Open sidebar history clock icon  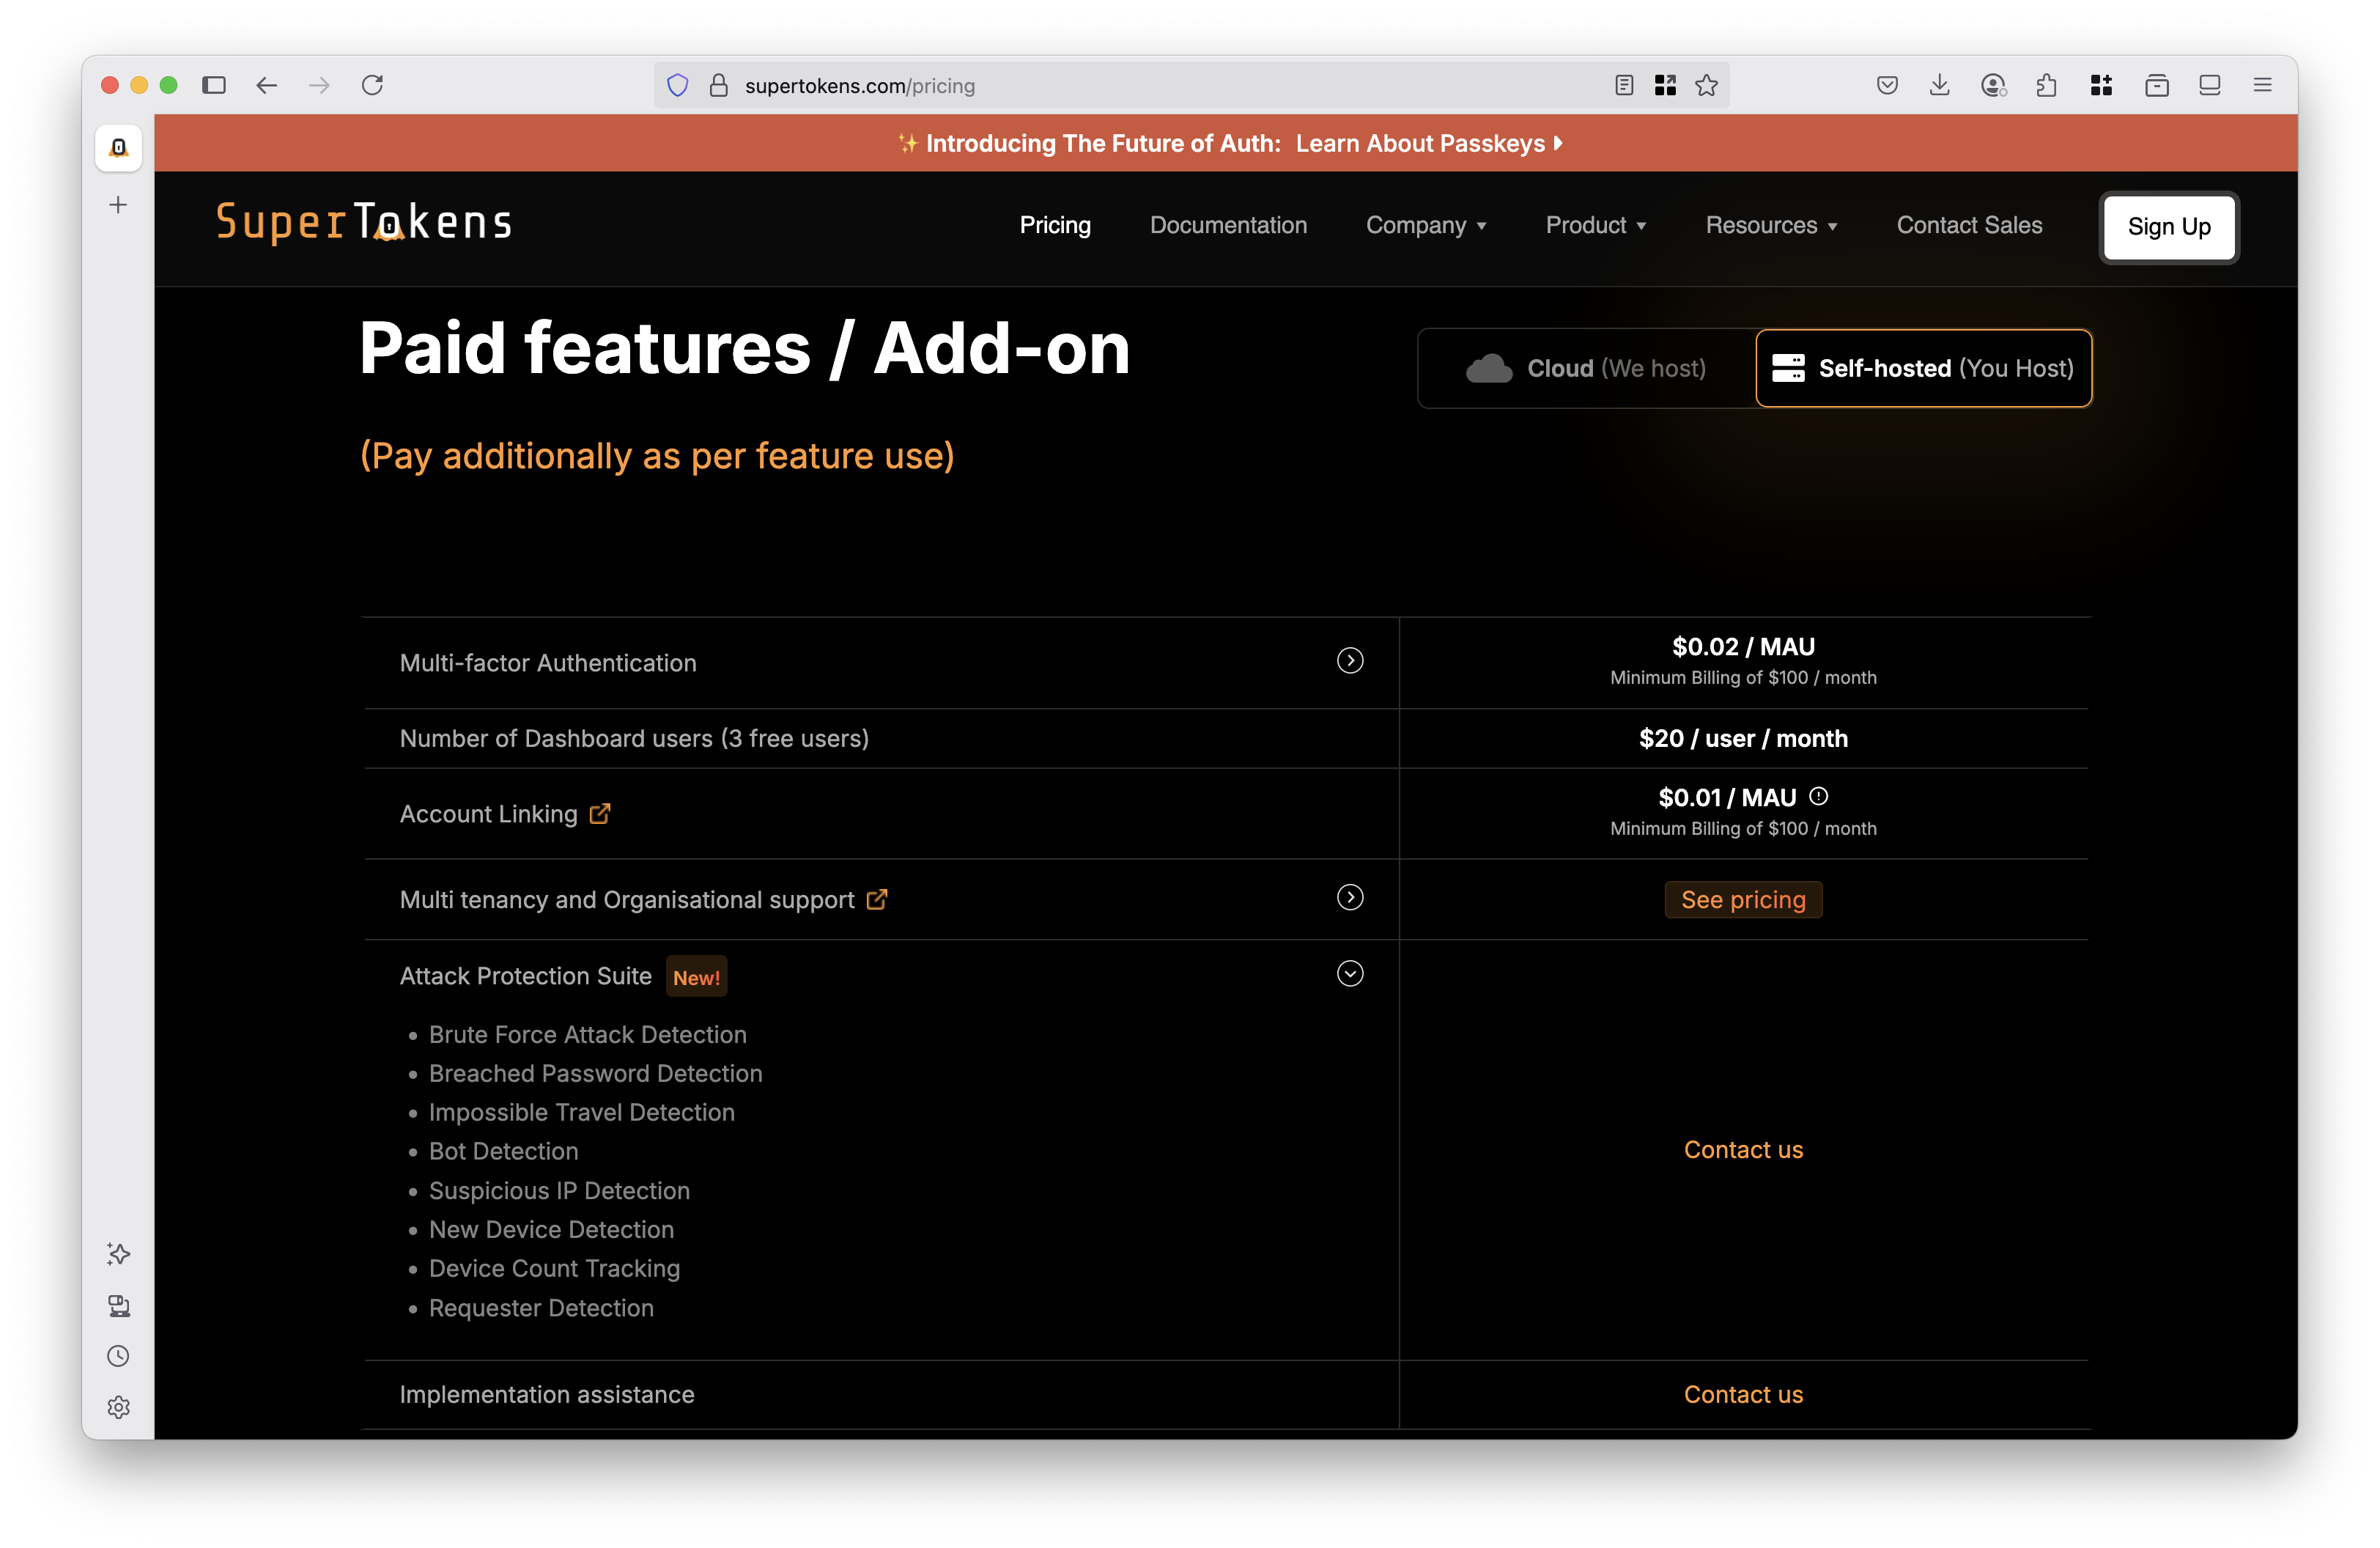[118, 1356]
